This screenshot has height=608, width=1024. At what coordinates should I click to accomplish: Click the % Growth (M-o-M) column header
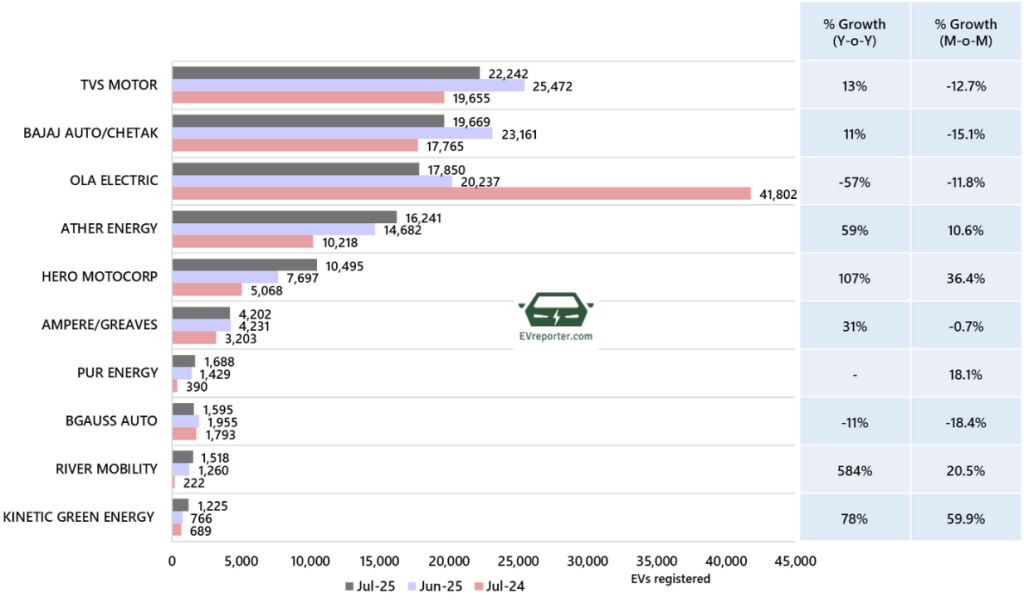pos(966,32)
